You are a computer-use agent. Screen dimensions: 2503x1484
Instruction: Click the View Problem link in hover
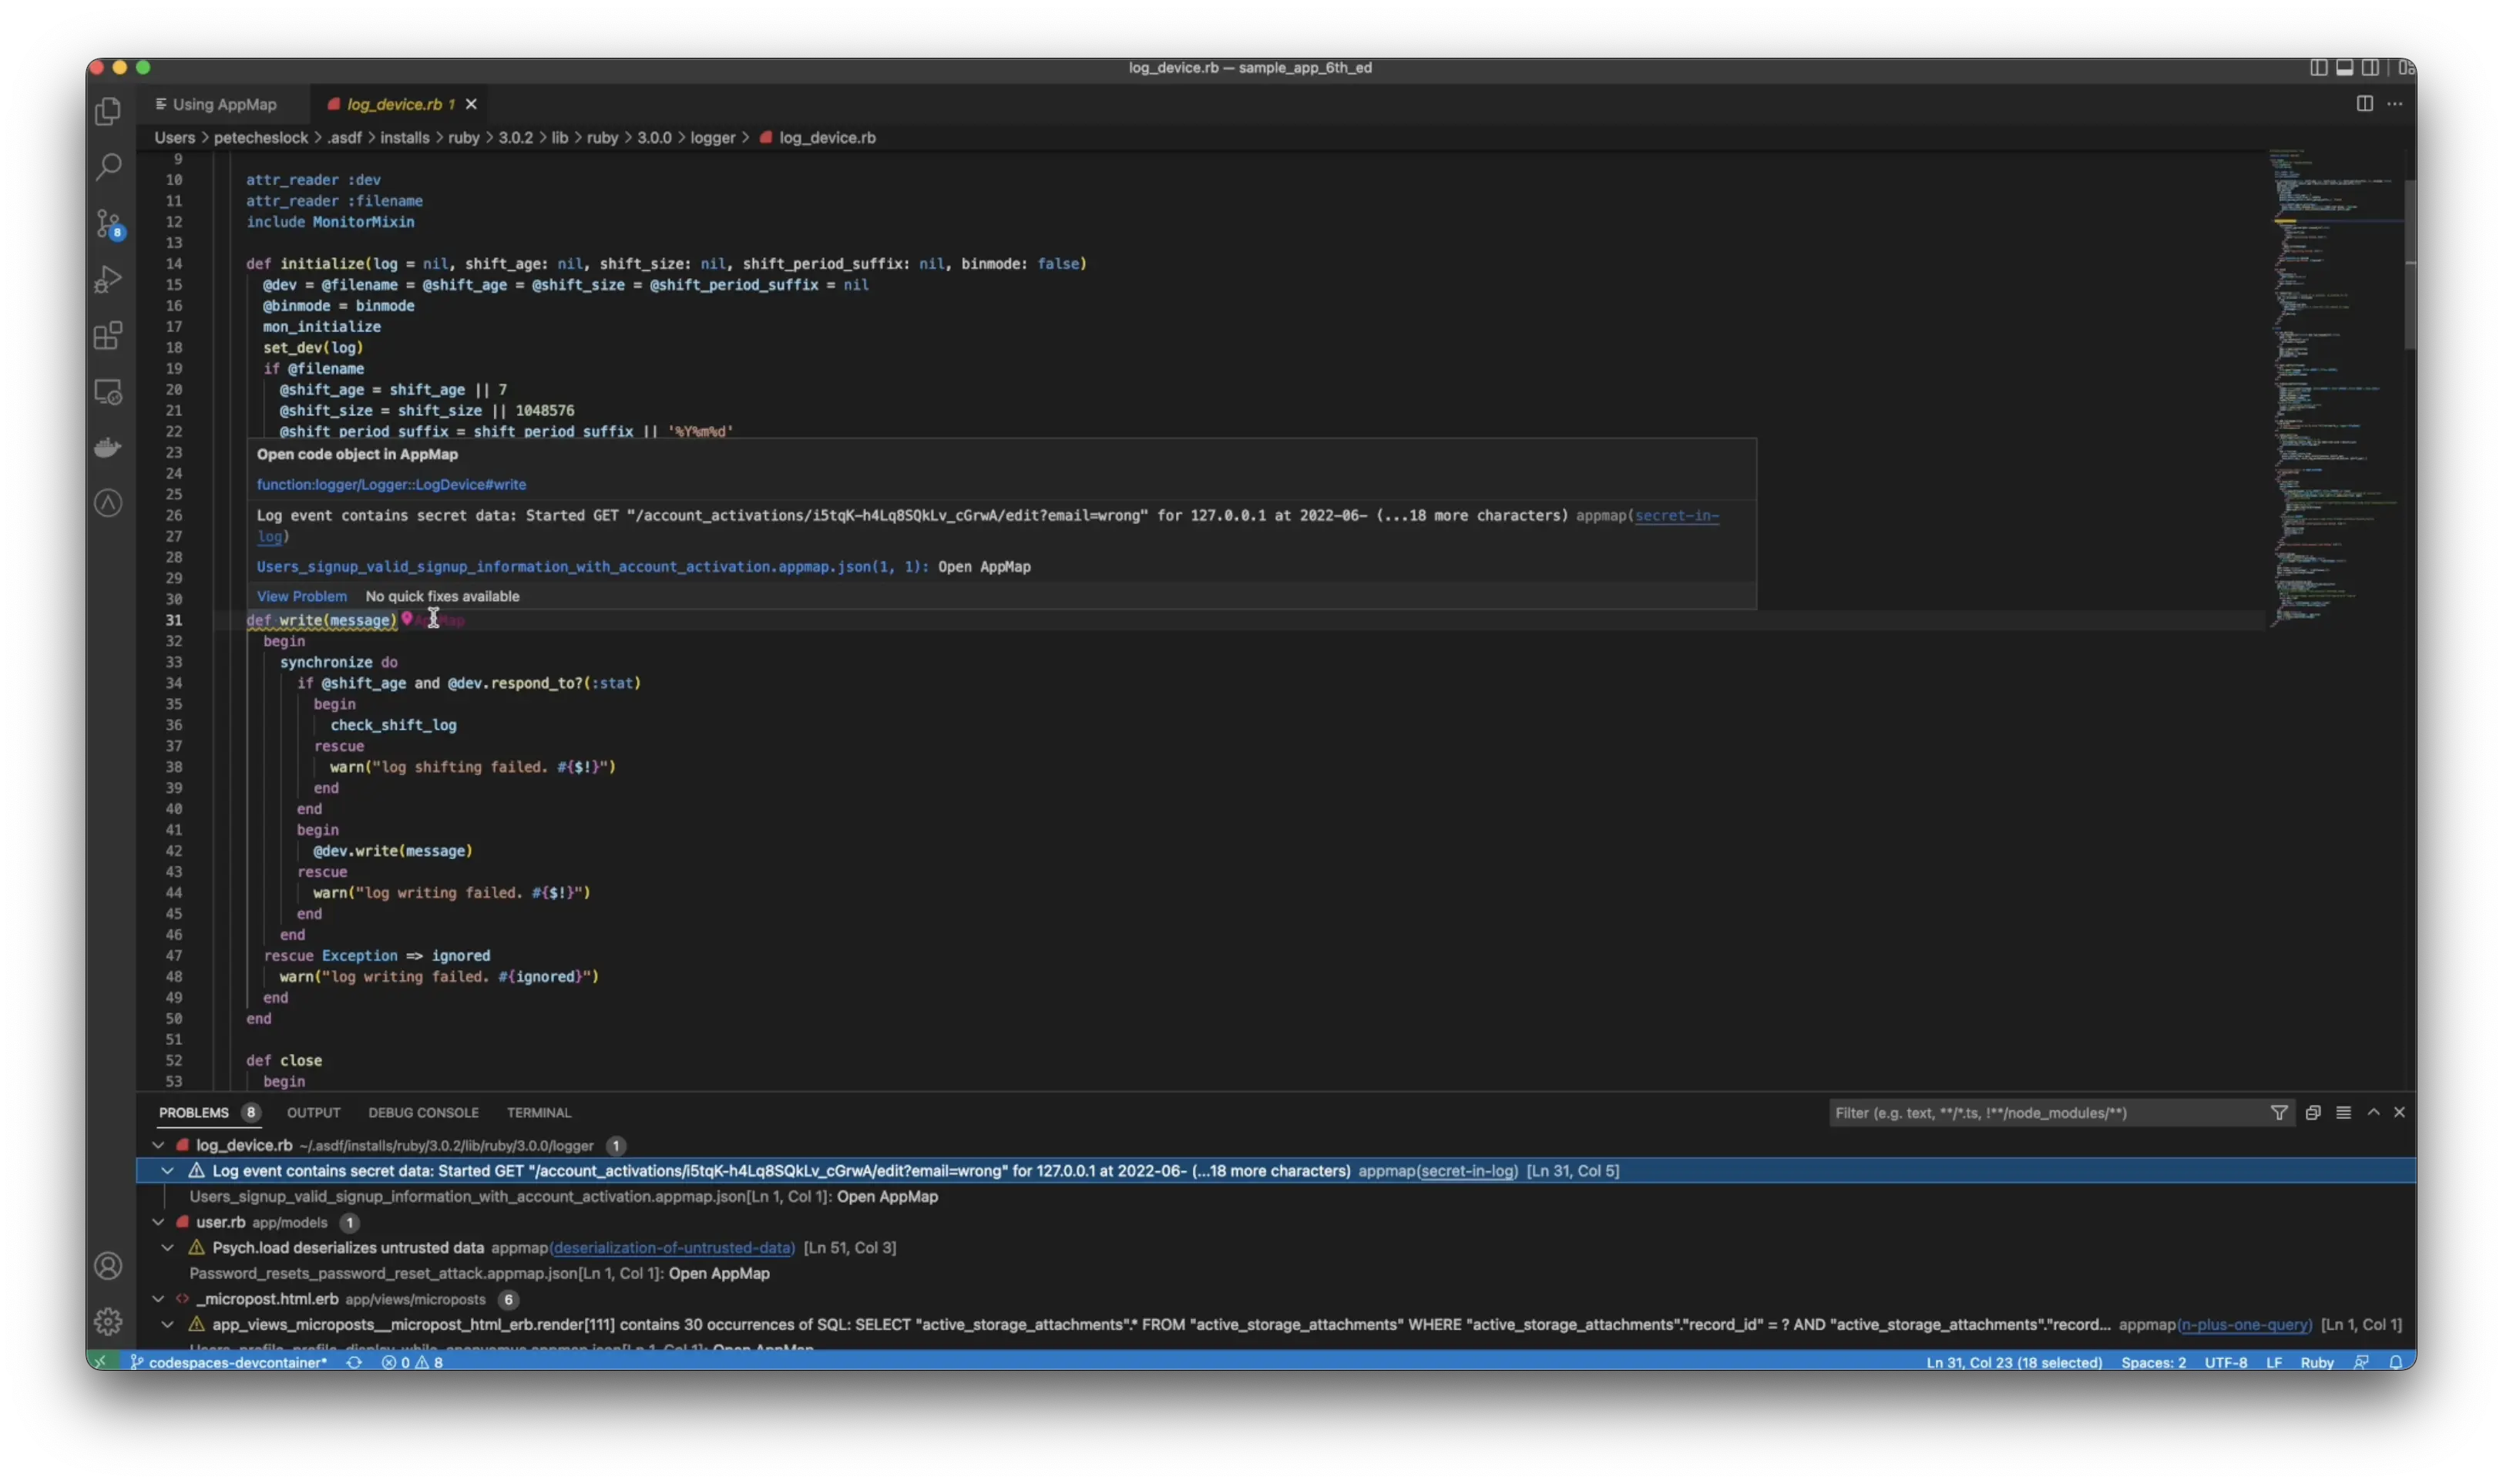(302, 596)
